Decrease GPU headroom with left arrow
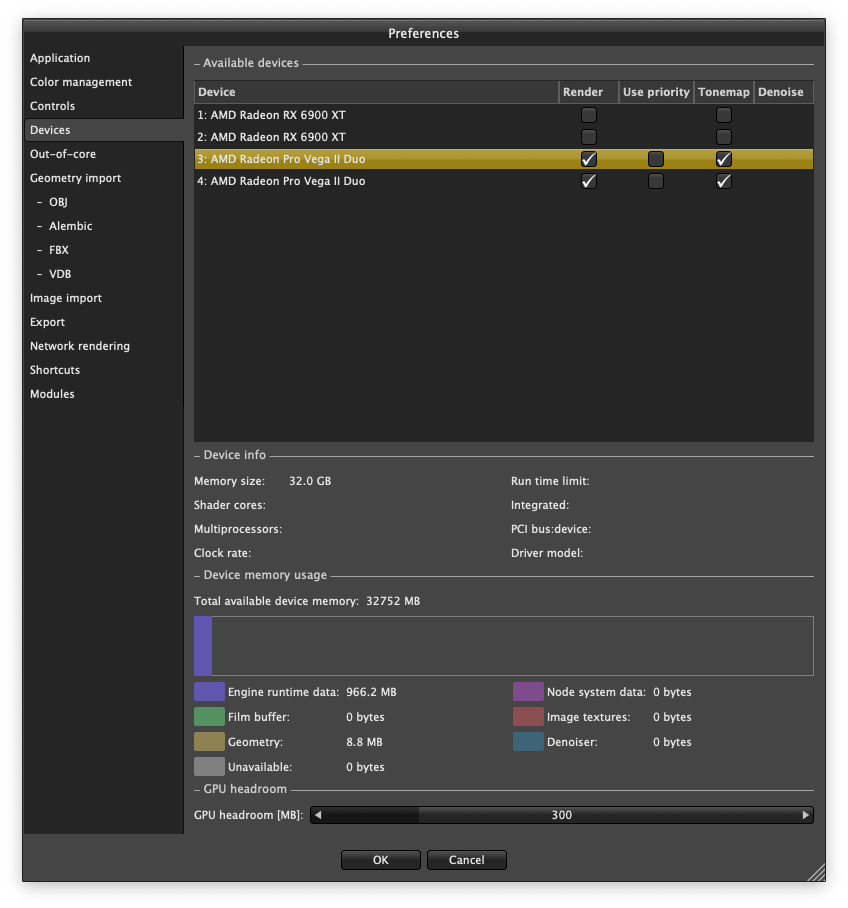 coord(317,815)
